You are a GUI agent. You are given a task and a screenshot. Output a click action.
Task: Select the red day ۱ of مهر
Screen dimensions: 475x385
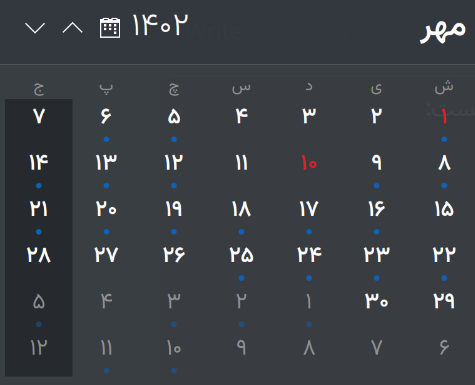pyautogui.click(x=444, y=117)
